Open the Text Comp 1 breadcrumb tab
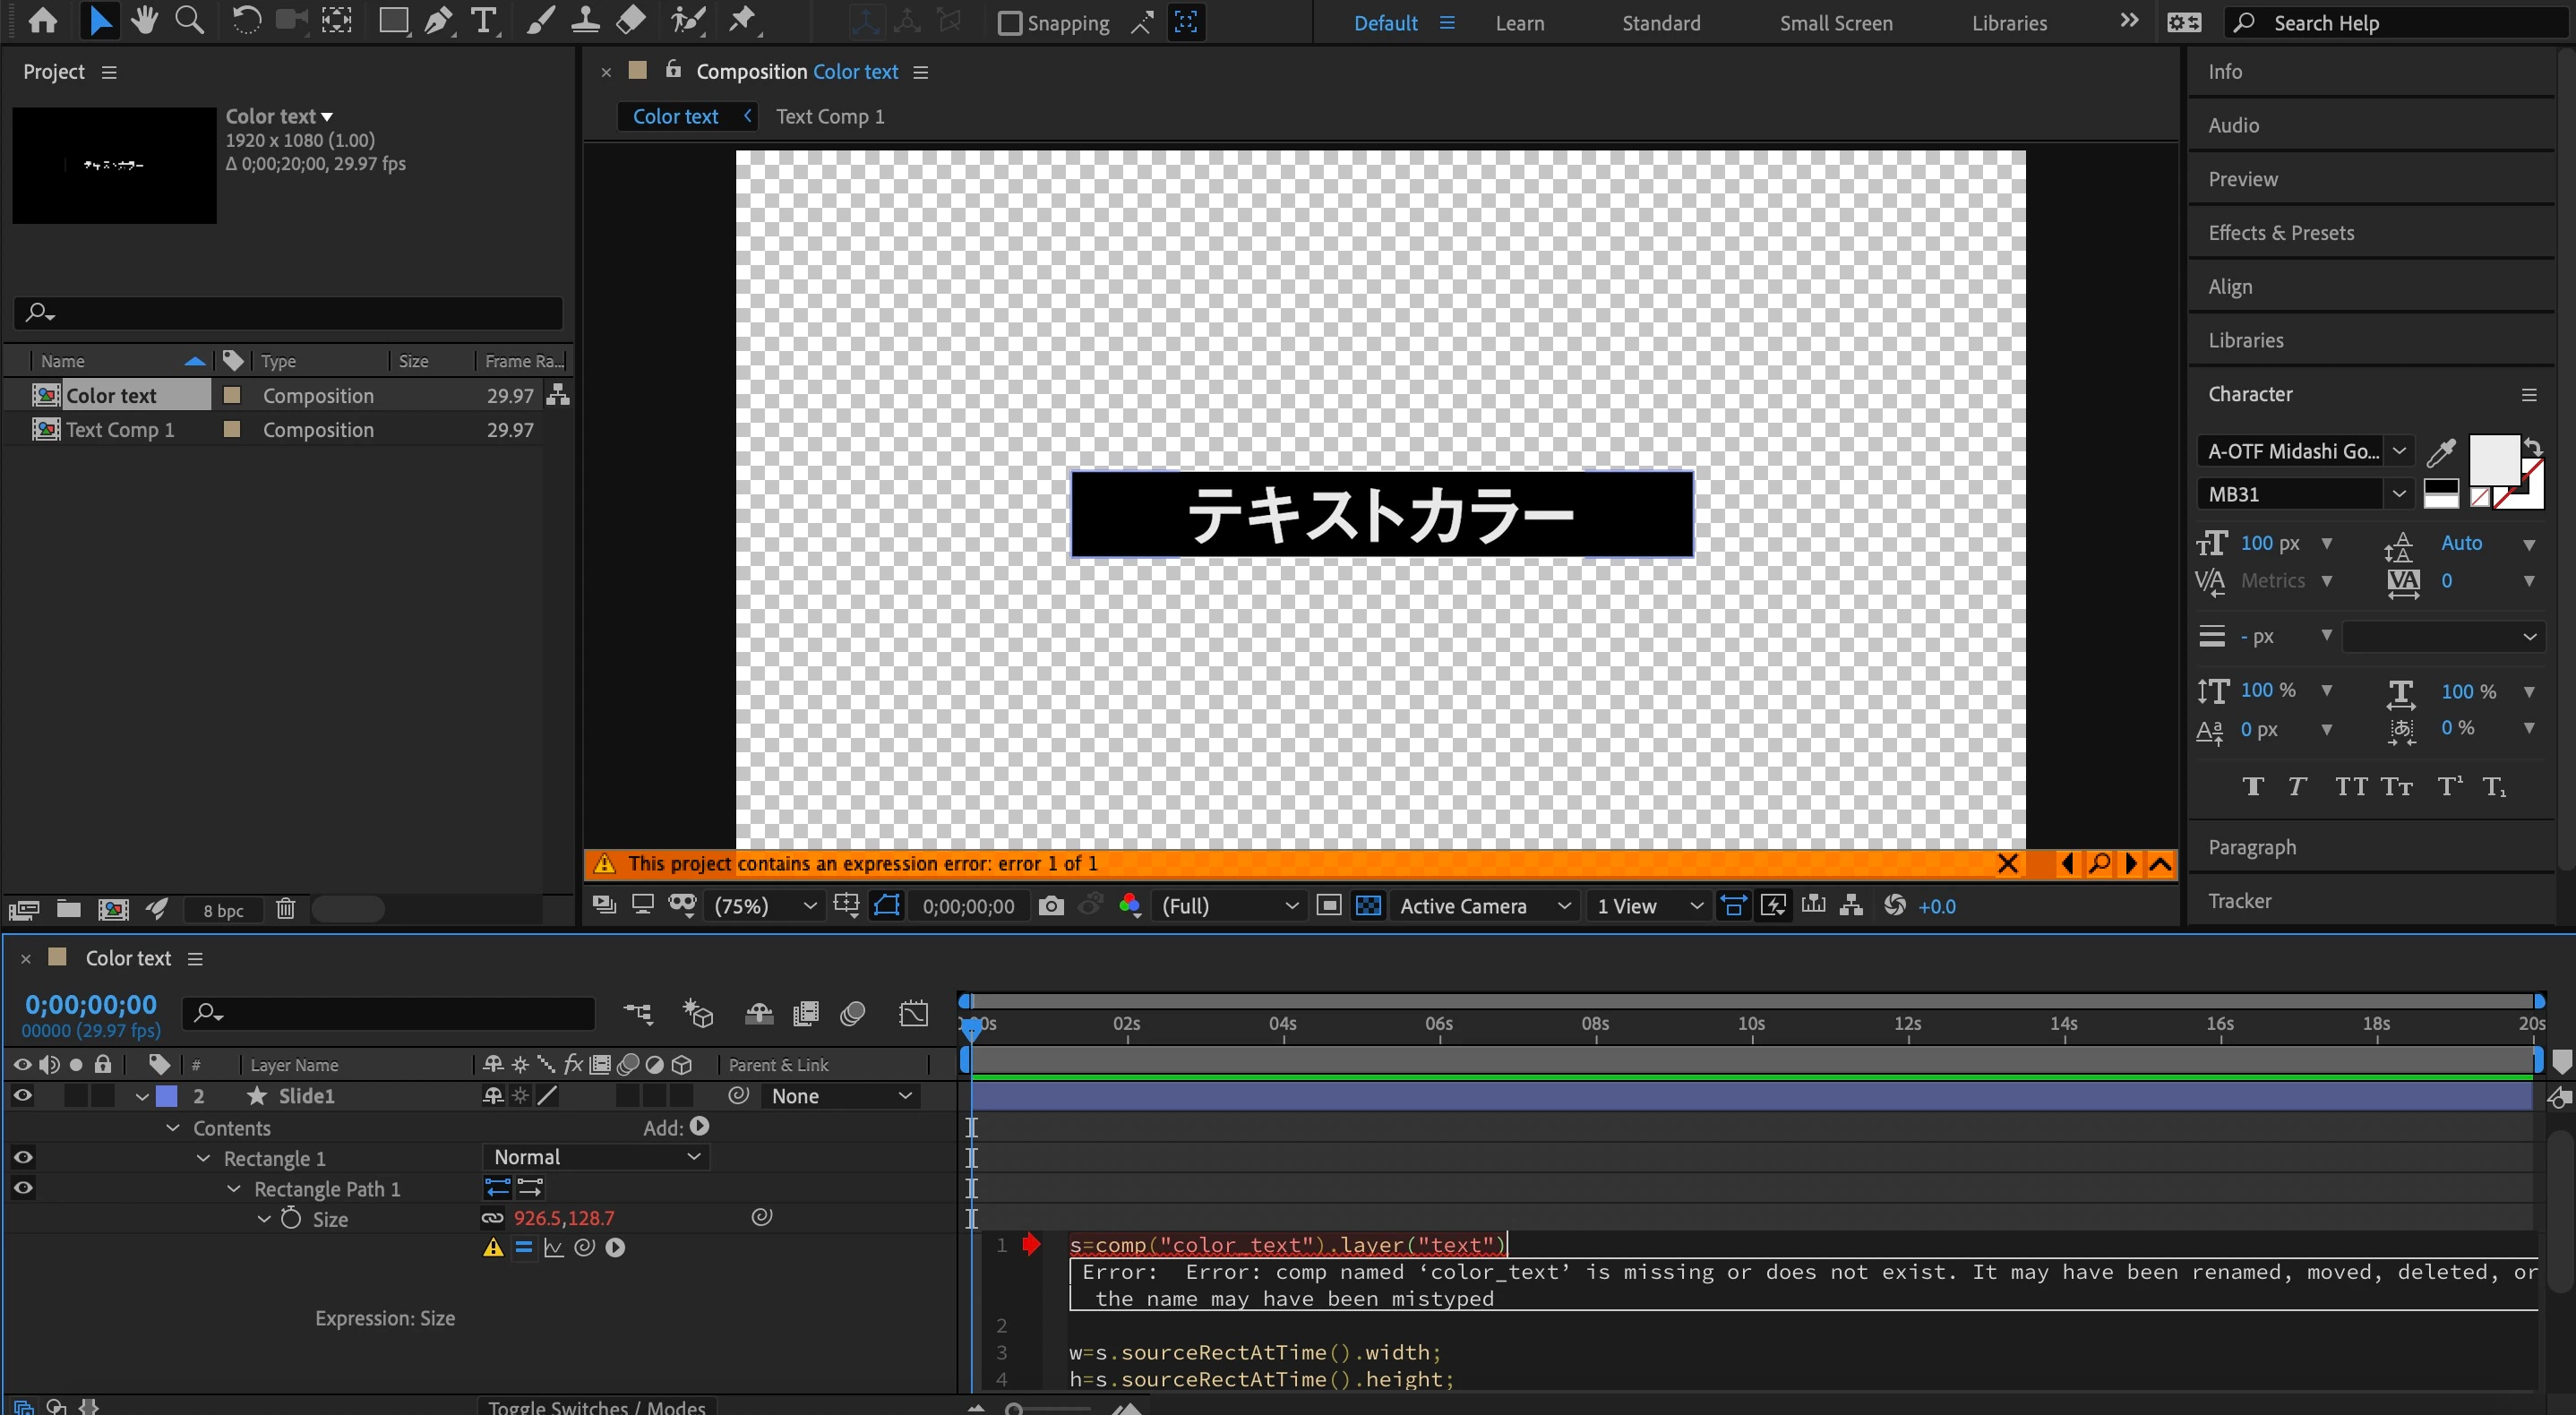The width and height of the screenshot is (2576, 1415). click(830, 116)
